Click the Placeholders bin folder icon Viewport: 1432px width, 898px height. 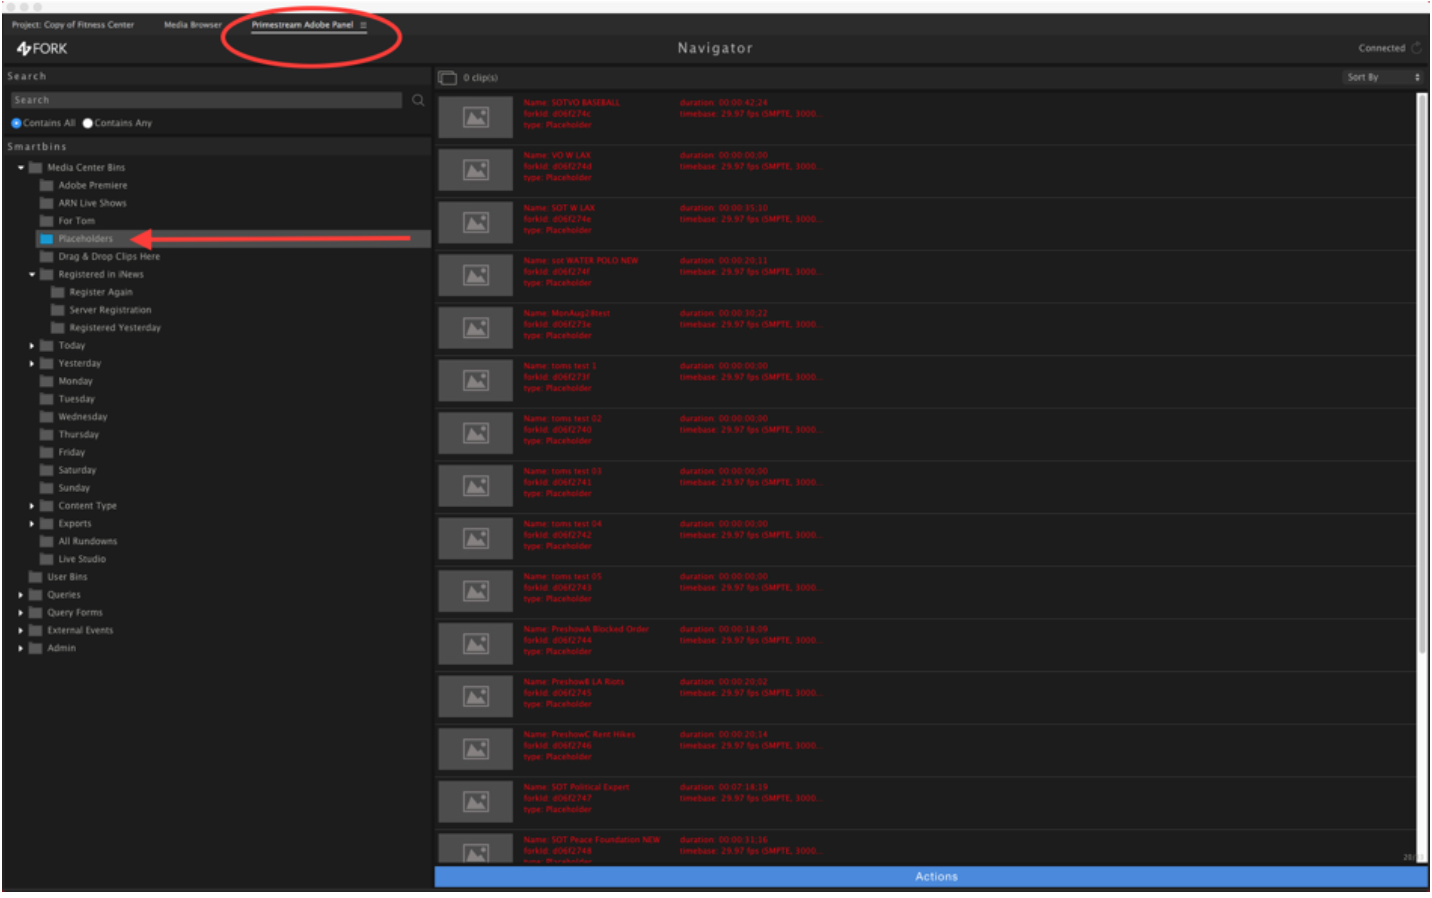pos(46,239)
